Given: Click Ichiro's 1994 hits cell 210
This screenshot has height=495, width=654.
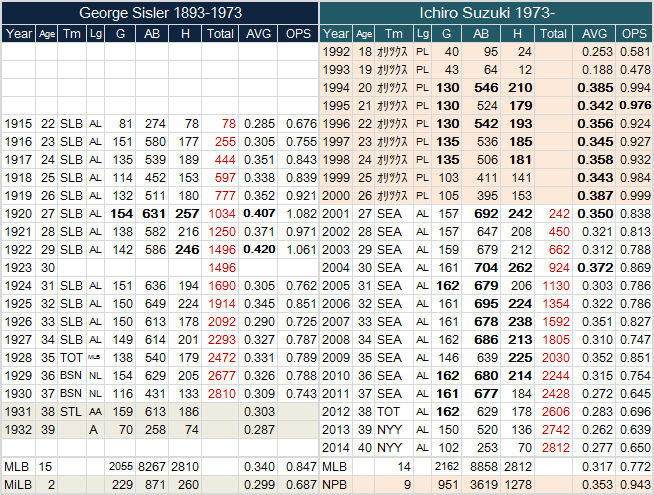Looking at the screenshot, I should point(518,88).
